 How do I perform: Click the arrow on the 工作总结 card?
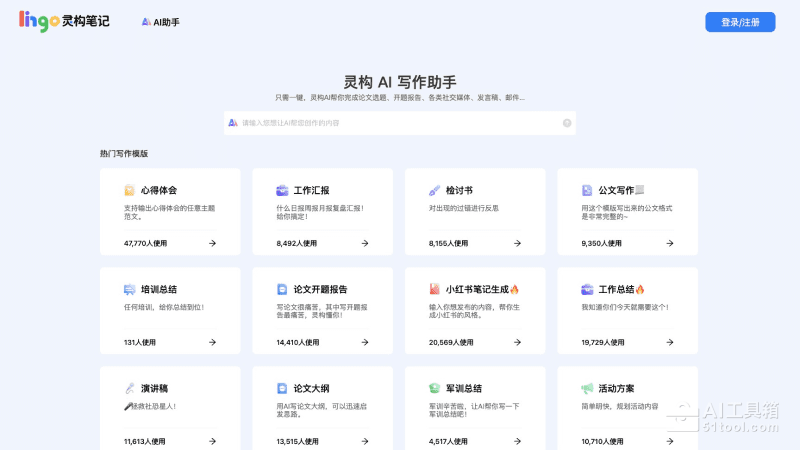pos(669,342)
